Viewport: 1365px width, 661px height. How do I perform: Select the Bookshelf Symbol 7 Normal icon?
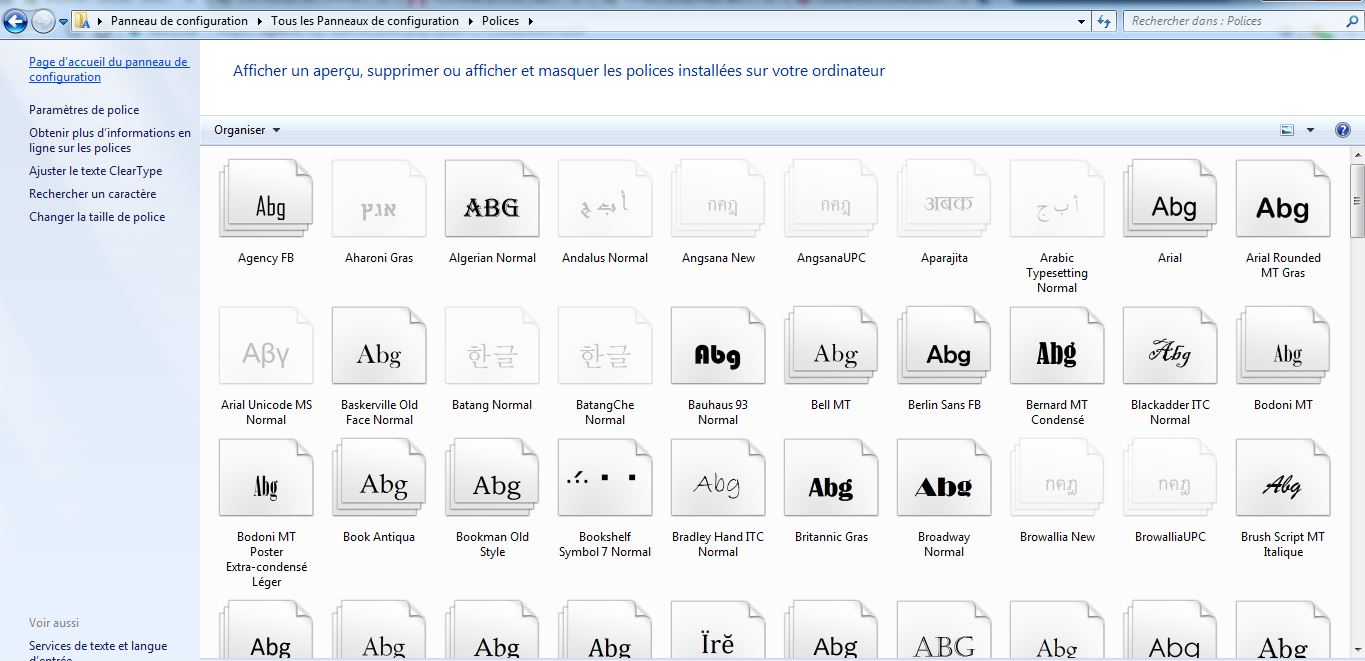[x=605, y=478]
